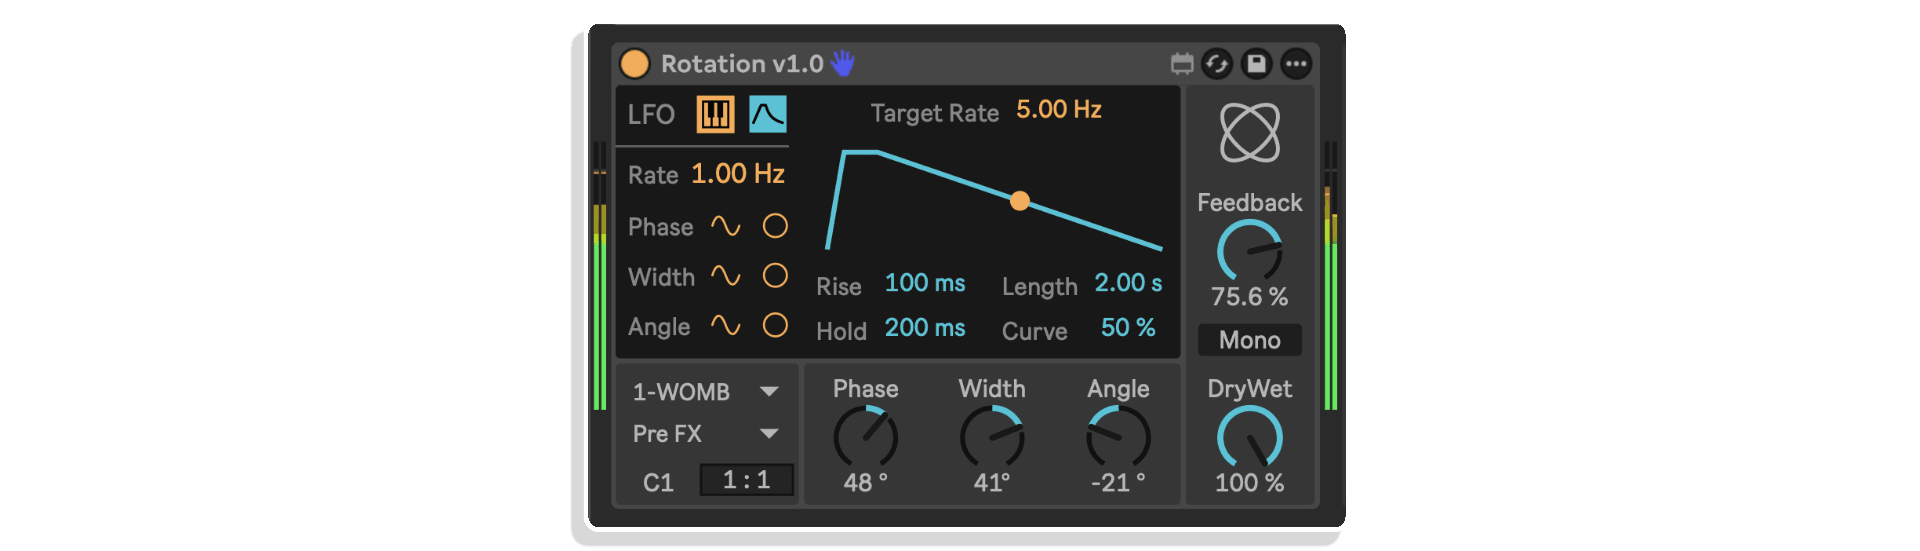Screen dimensions: 1920x551
Task: Toggle the Rotation device activator
Action: click(x=634, y=64)
